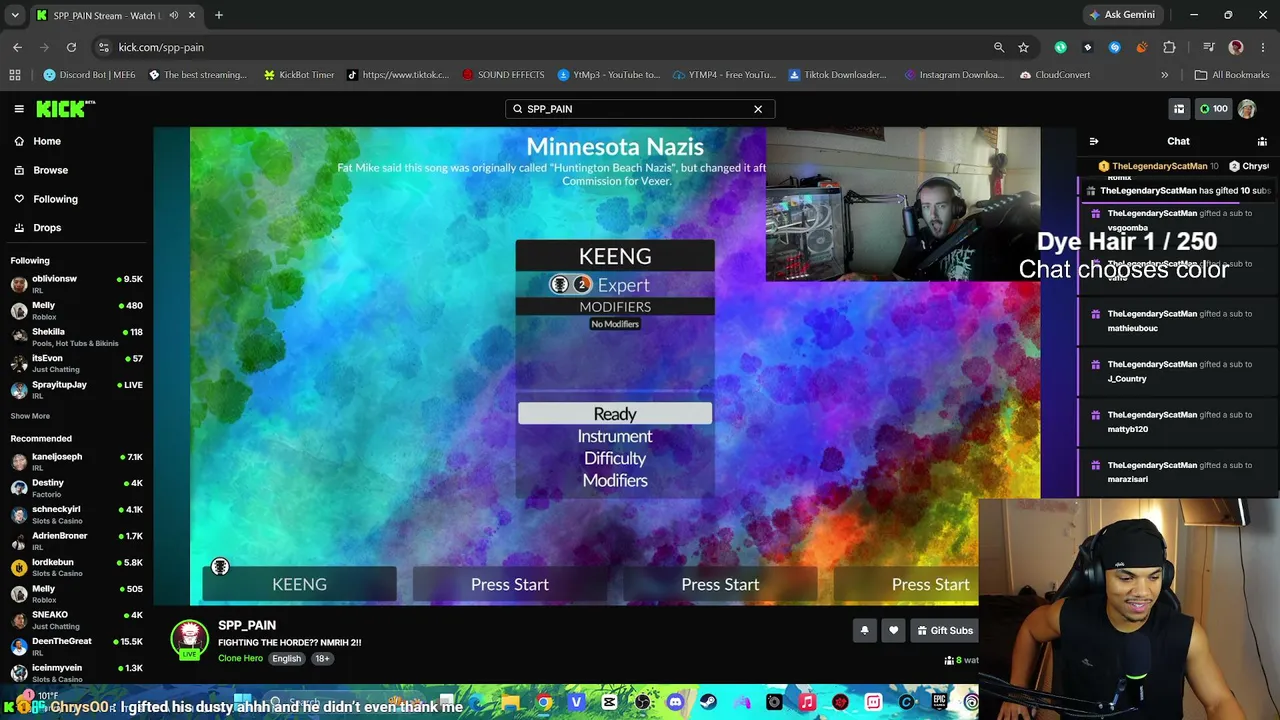Viewport: 1280px width, 720px height.
Task: Open iceinmyvein's recommended channel
Action: point(76,673)
